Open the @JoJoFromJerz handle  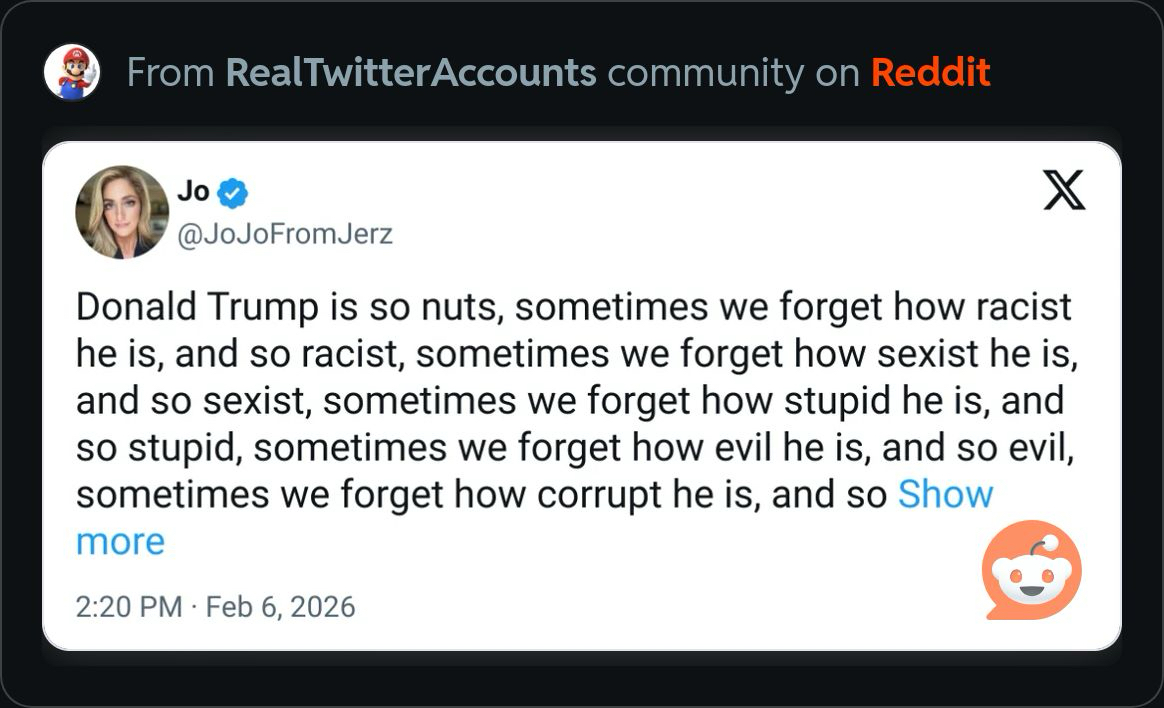[x=285, y=234]
